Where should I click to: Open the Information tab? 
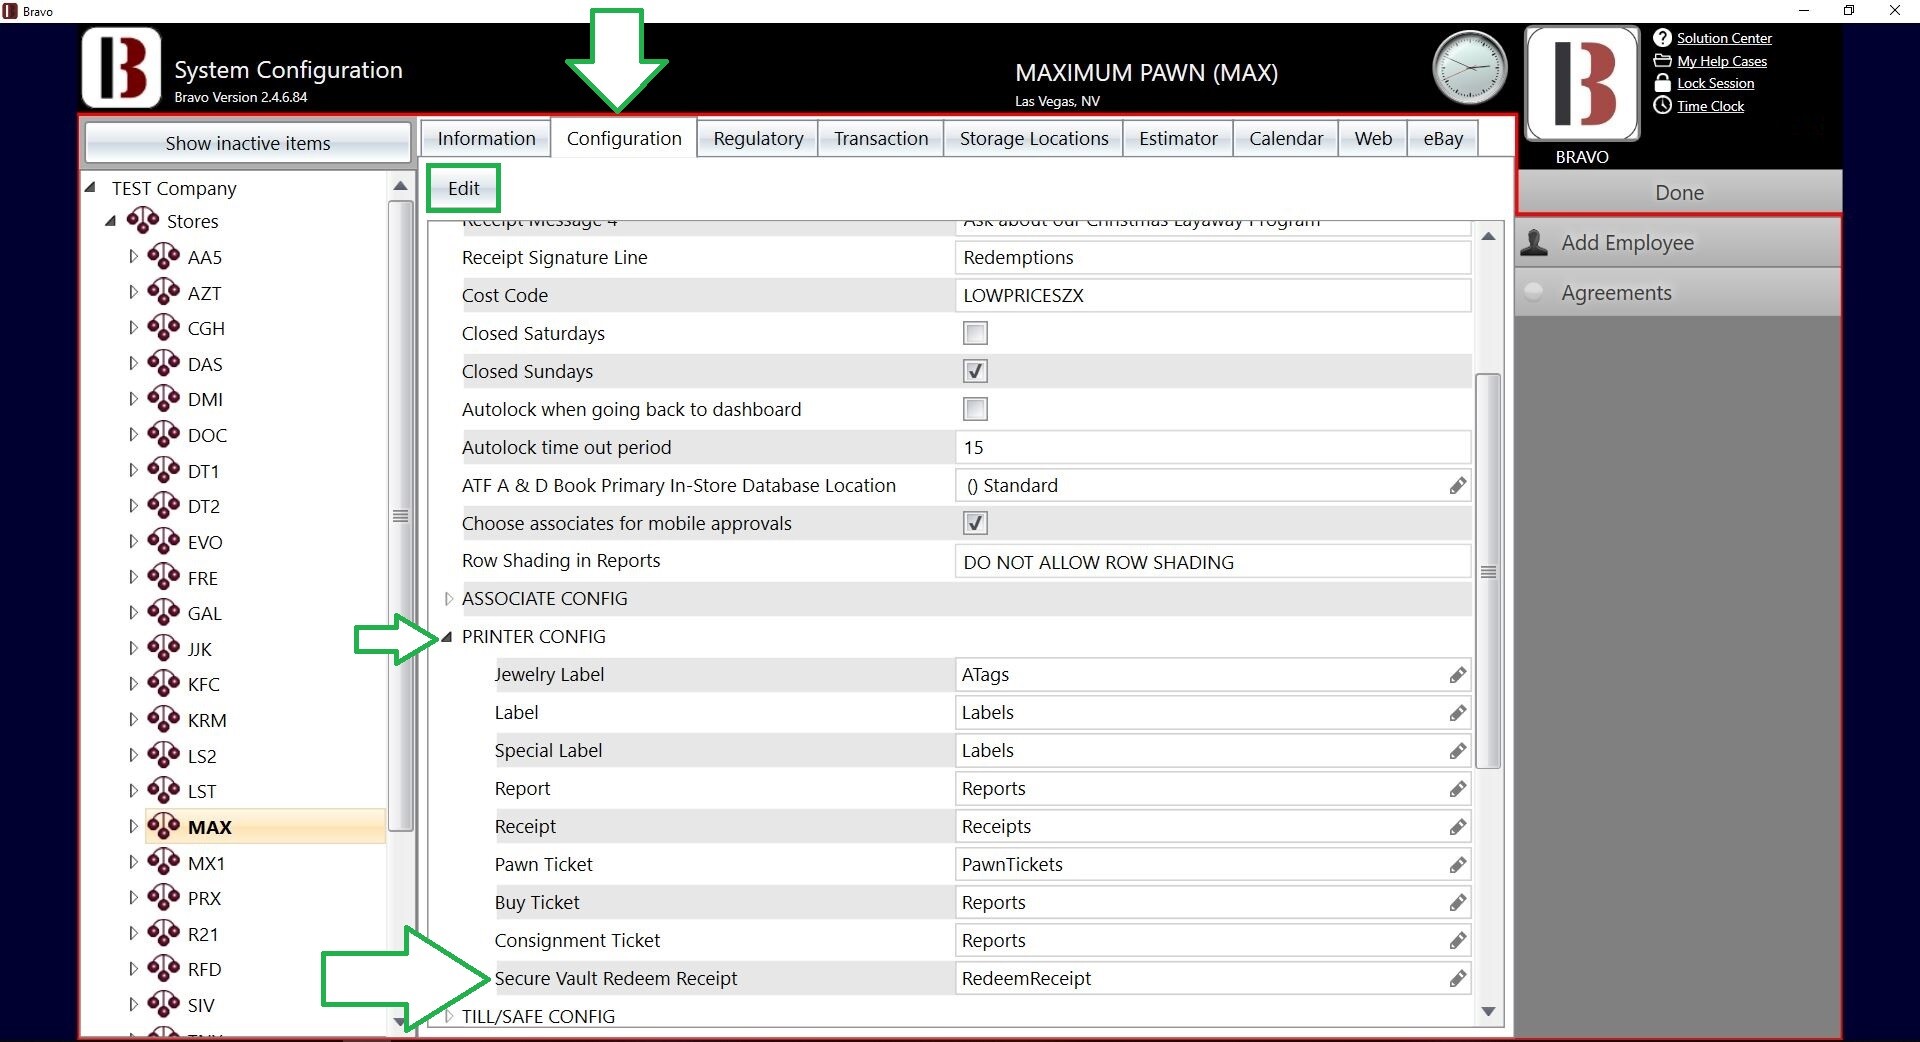(x=486, y=138)
